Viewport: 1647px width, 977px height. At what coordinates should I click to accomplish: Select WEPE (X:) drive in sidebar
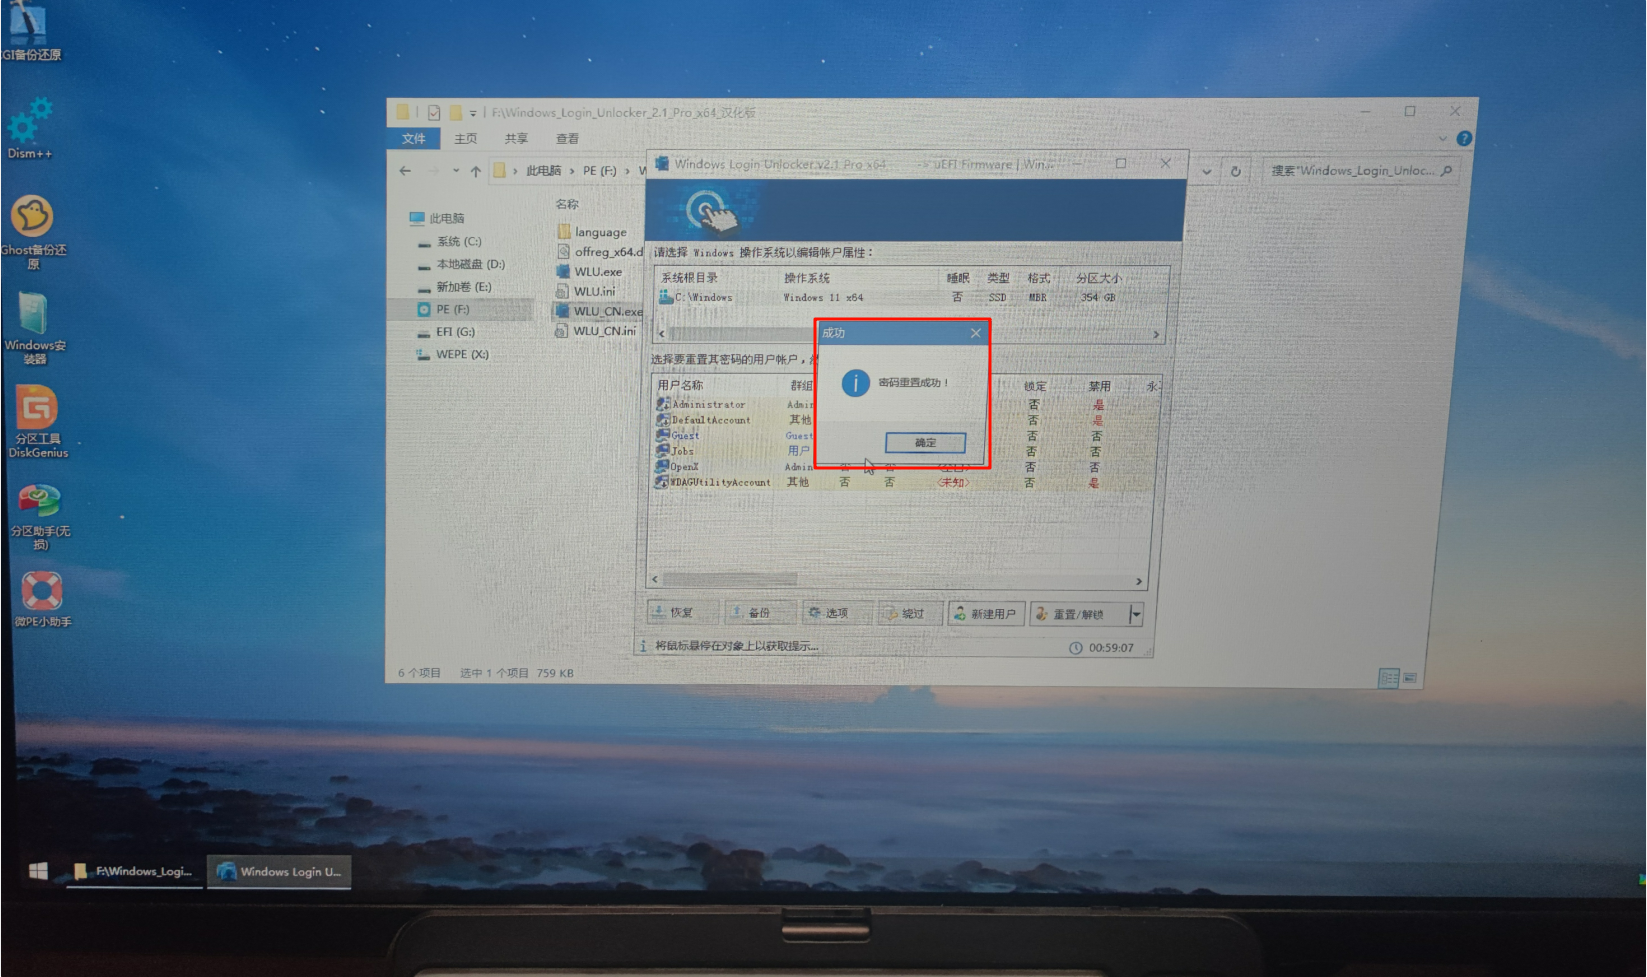tap(453, 354)
